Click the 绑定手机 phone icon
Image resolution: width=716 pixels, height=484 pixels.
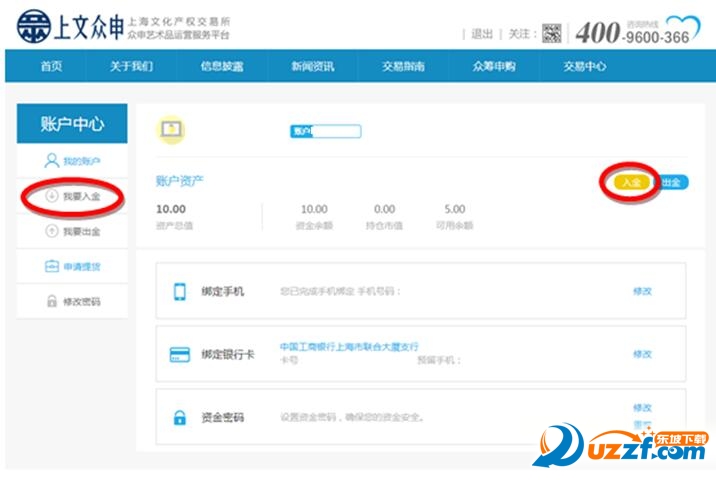[x=180, y=291]
